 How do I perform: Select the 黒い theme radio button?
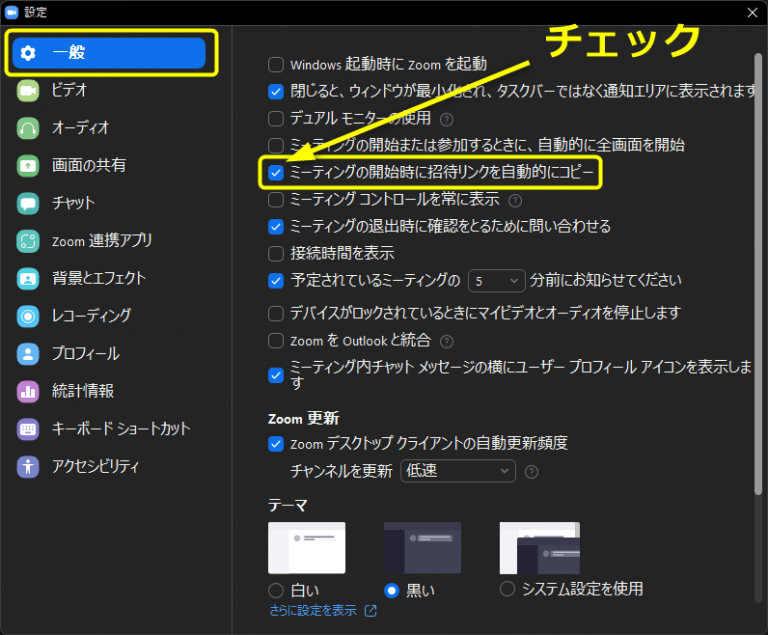pyautogui.click(x=391, y=590)
